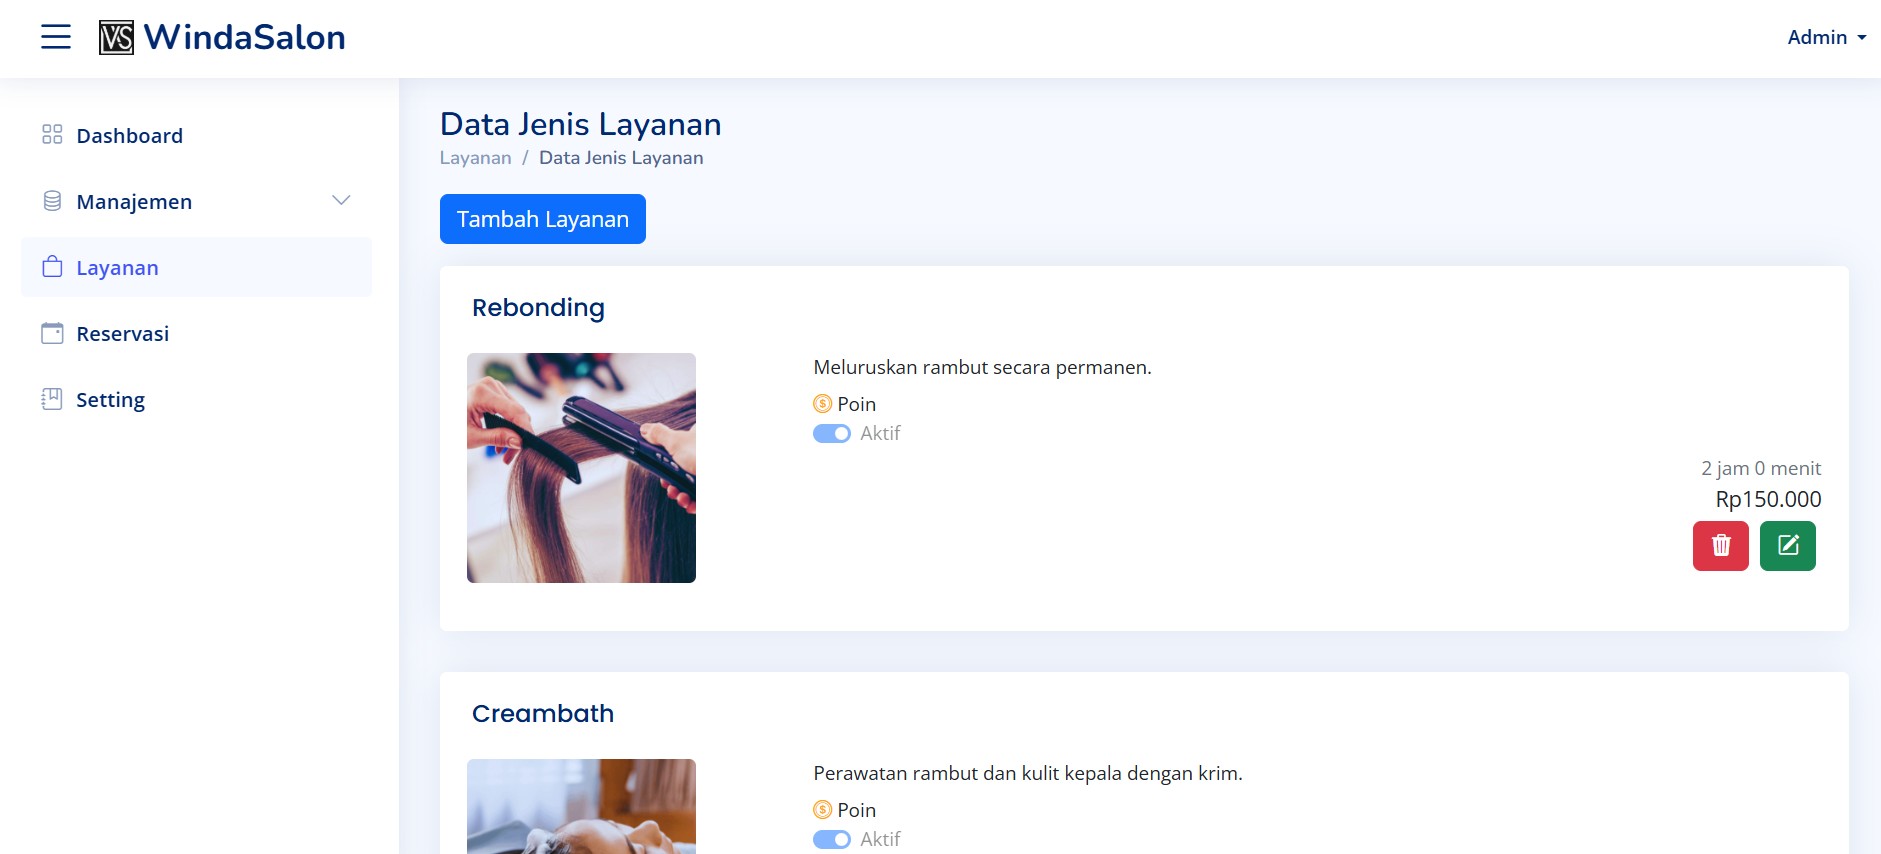Click the Rebonding Poin coin icon
The image size is (1881, 854).
[822, 404]
